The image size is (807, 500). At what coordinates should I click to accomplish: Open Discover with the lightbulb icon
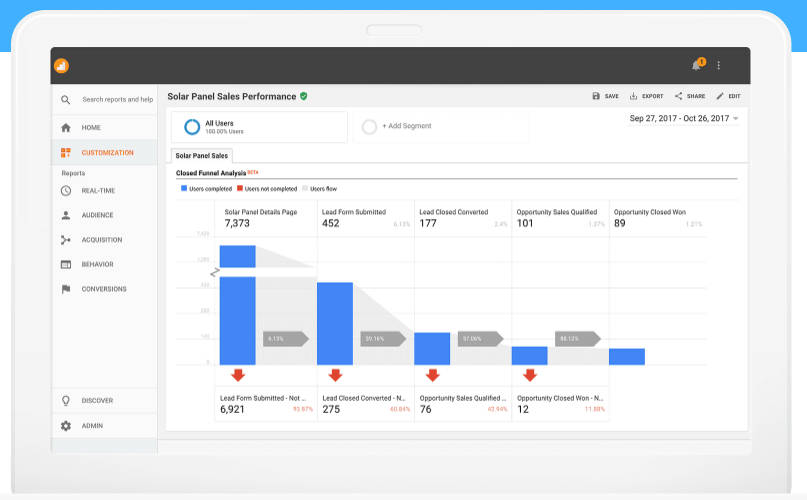click(x=66, y=400)
